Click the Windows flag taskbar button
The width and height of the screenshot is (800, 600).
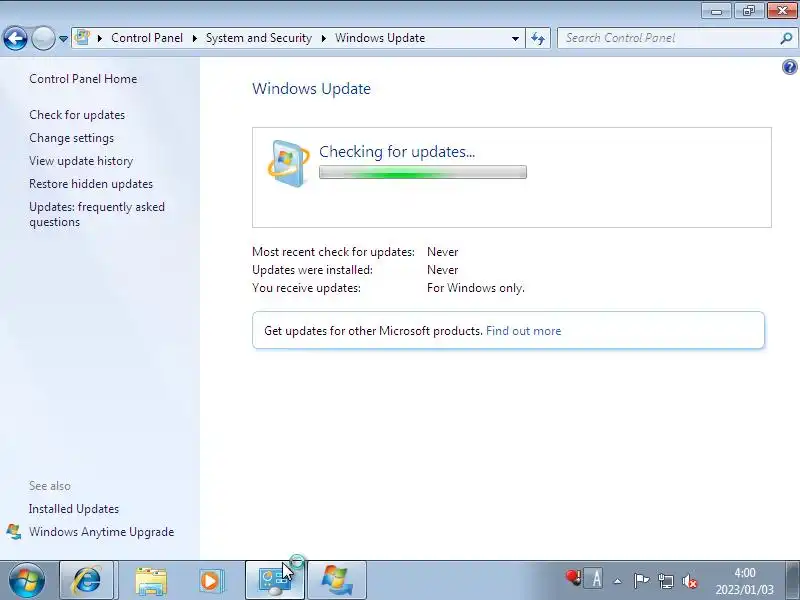[x=337, y=580]
